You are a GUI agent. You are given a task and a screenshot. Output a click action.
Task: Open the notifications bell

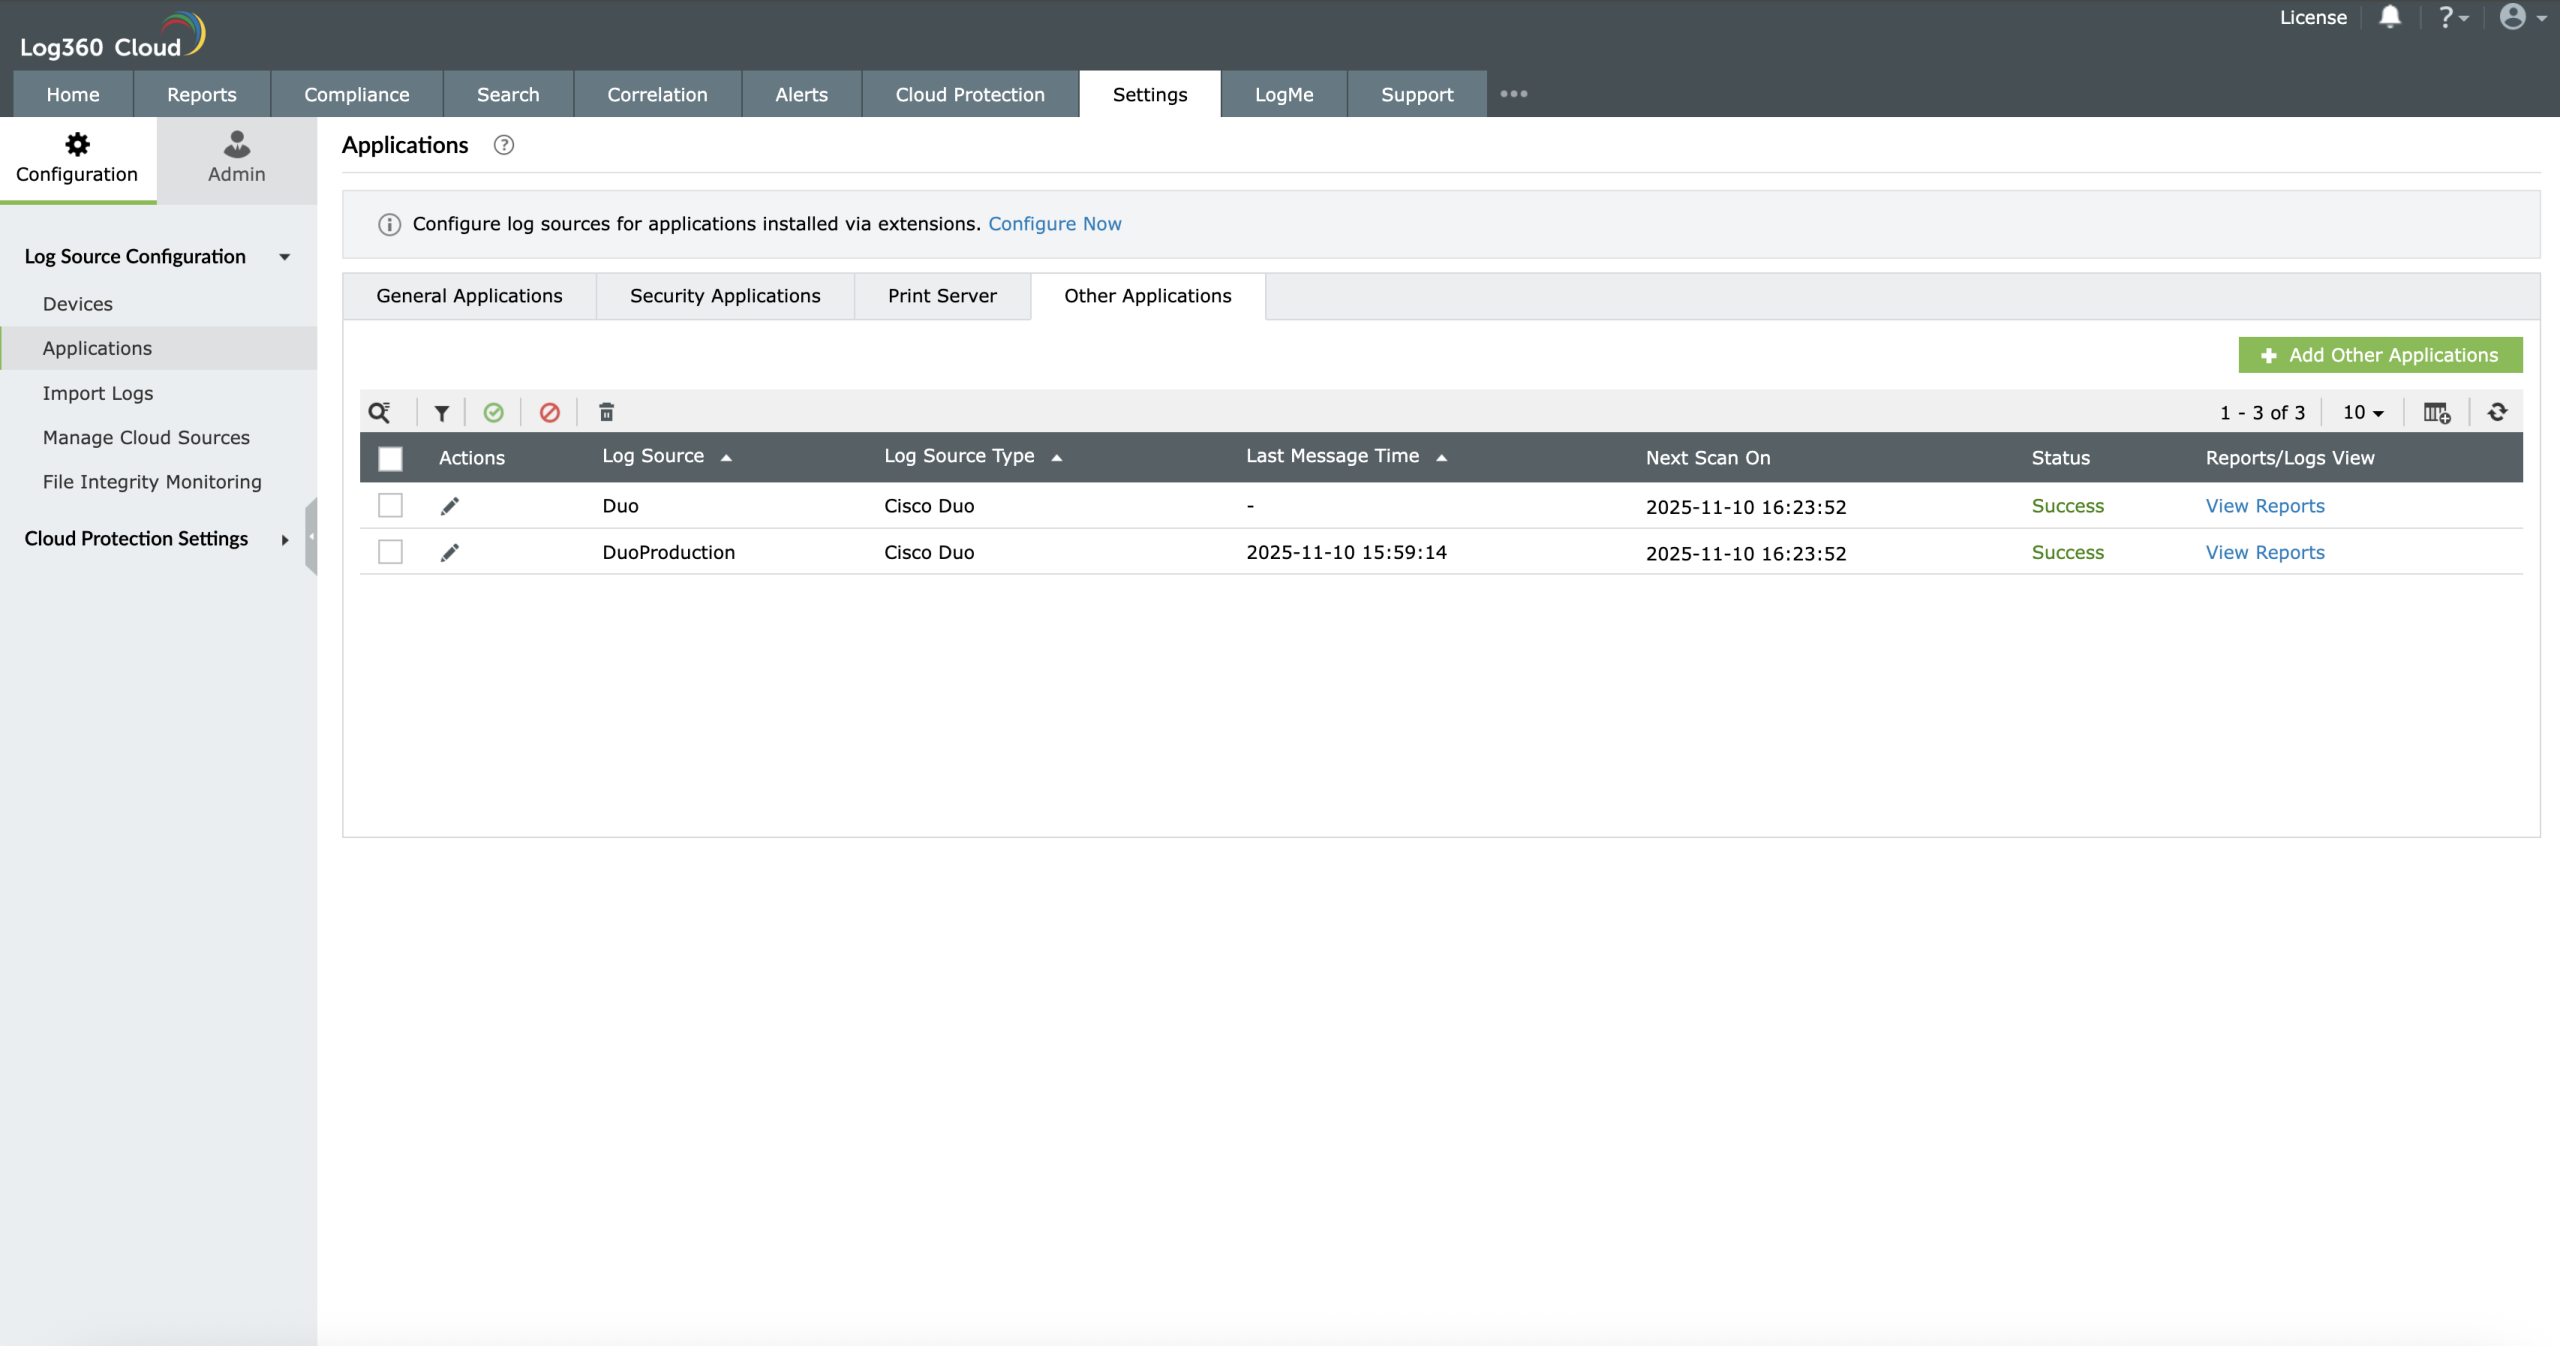pos(2389,17)
